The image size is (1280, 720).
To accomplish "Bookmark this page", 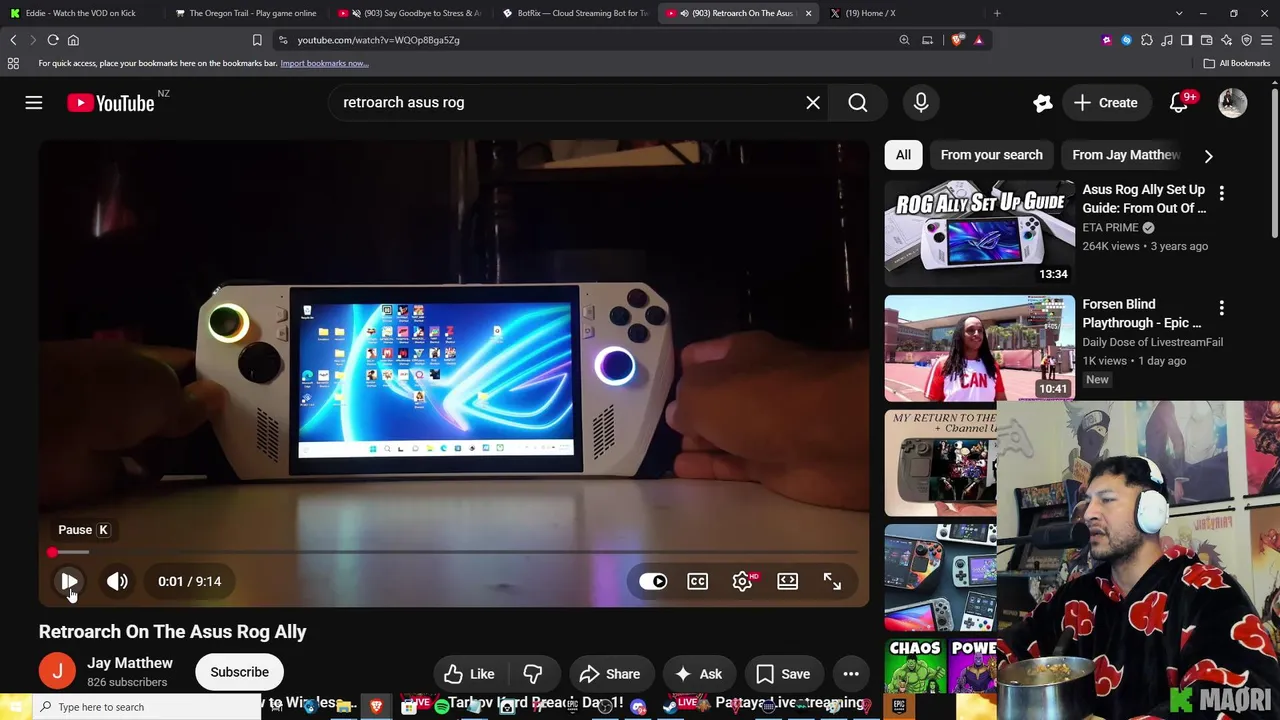I will click(x=257, y=40).
